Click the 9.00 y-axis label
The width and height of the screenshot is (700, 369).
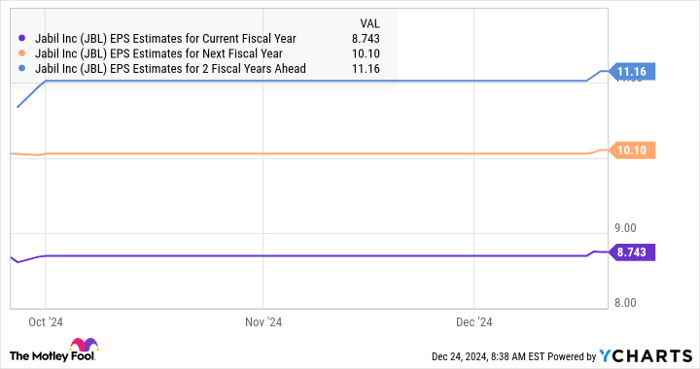[x=625, y=228]
